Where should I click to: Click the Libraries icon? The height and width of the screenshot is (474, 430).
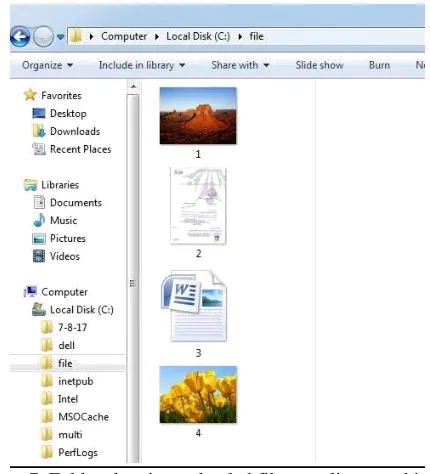click(x=30, y=185)
